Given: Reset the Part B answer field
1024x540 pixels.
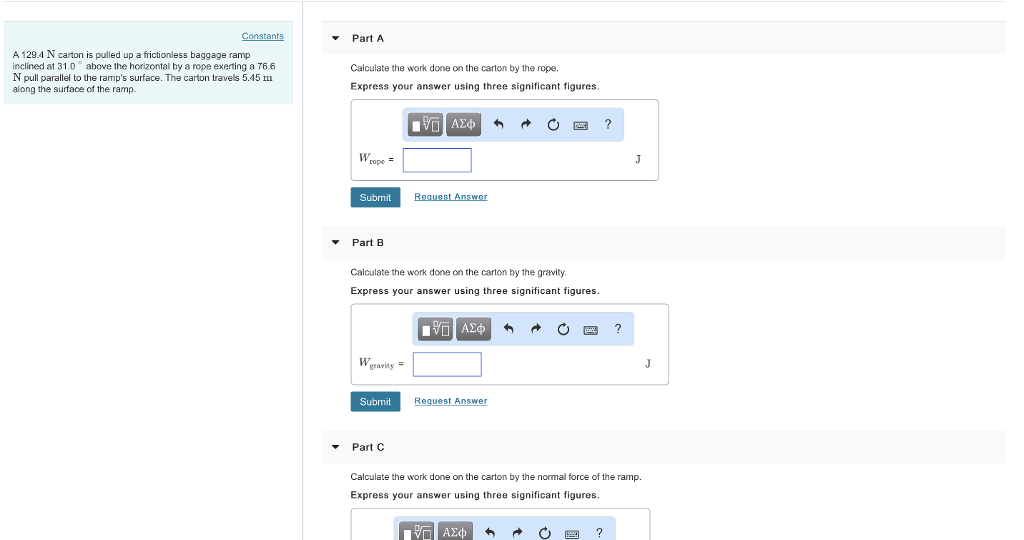Looking at the screenshot, I should (x=563, y=329).
